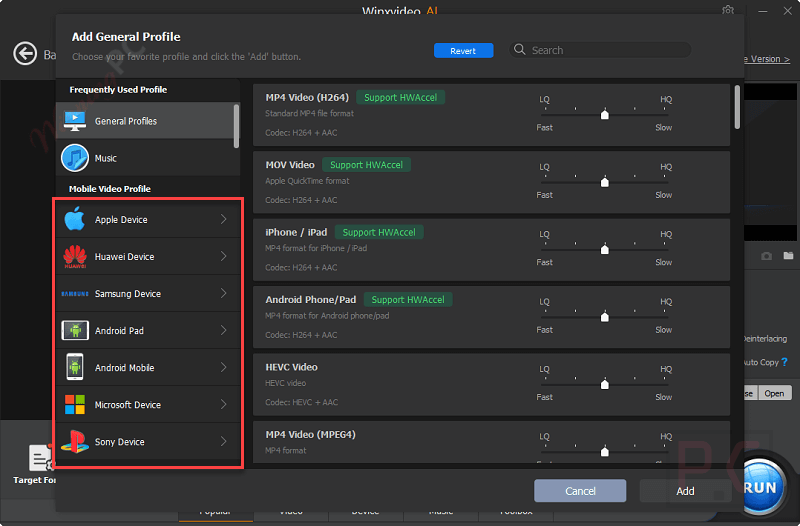This screenshot has height=526, width=800.
Task: Click the Auto Copy help question mark
Action: click(785, 362)
